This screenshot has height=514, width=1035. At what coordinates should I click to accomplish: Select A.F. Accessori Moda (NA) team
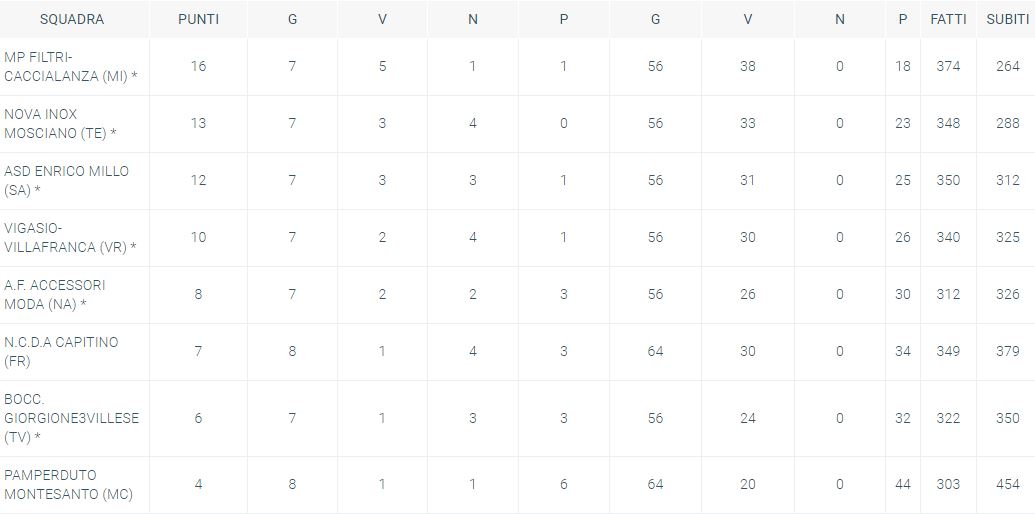click(x=55, y=295)
